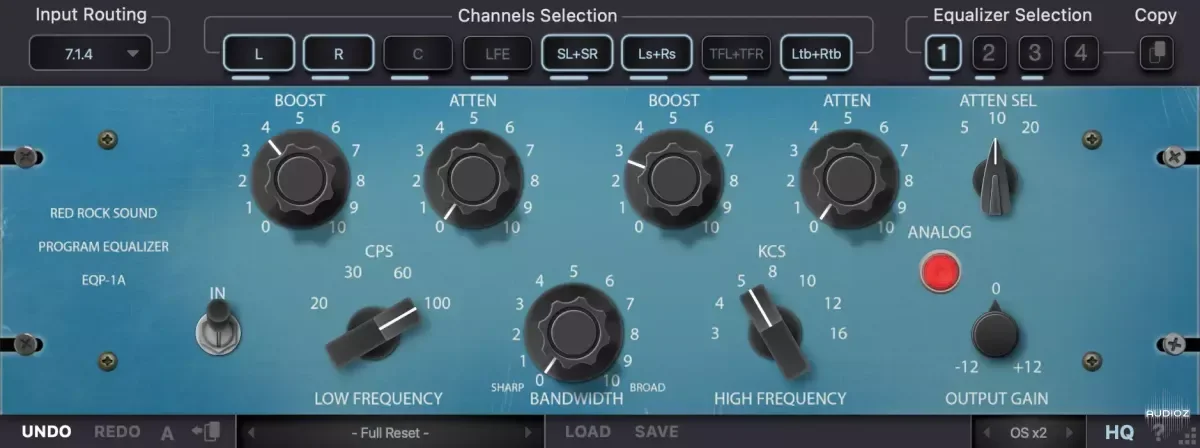The image size is (1200, 448).
Task: Set ATTEN SEL to 20
Action: coord(1031,127)
